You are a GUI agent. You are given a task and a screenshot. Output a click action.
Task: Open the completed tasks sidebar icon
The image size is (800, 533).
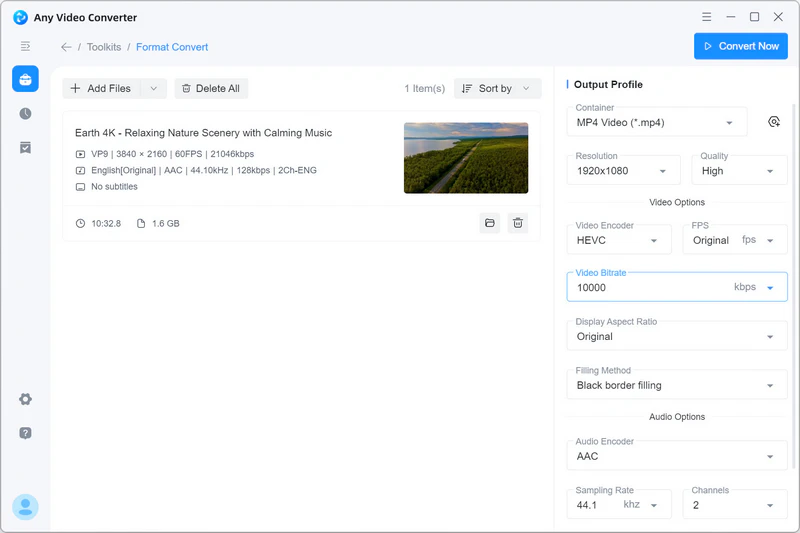click(25, 148)
